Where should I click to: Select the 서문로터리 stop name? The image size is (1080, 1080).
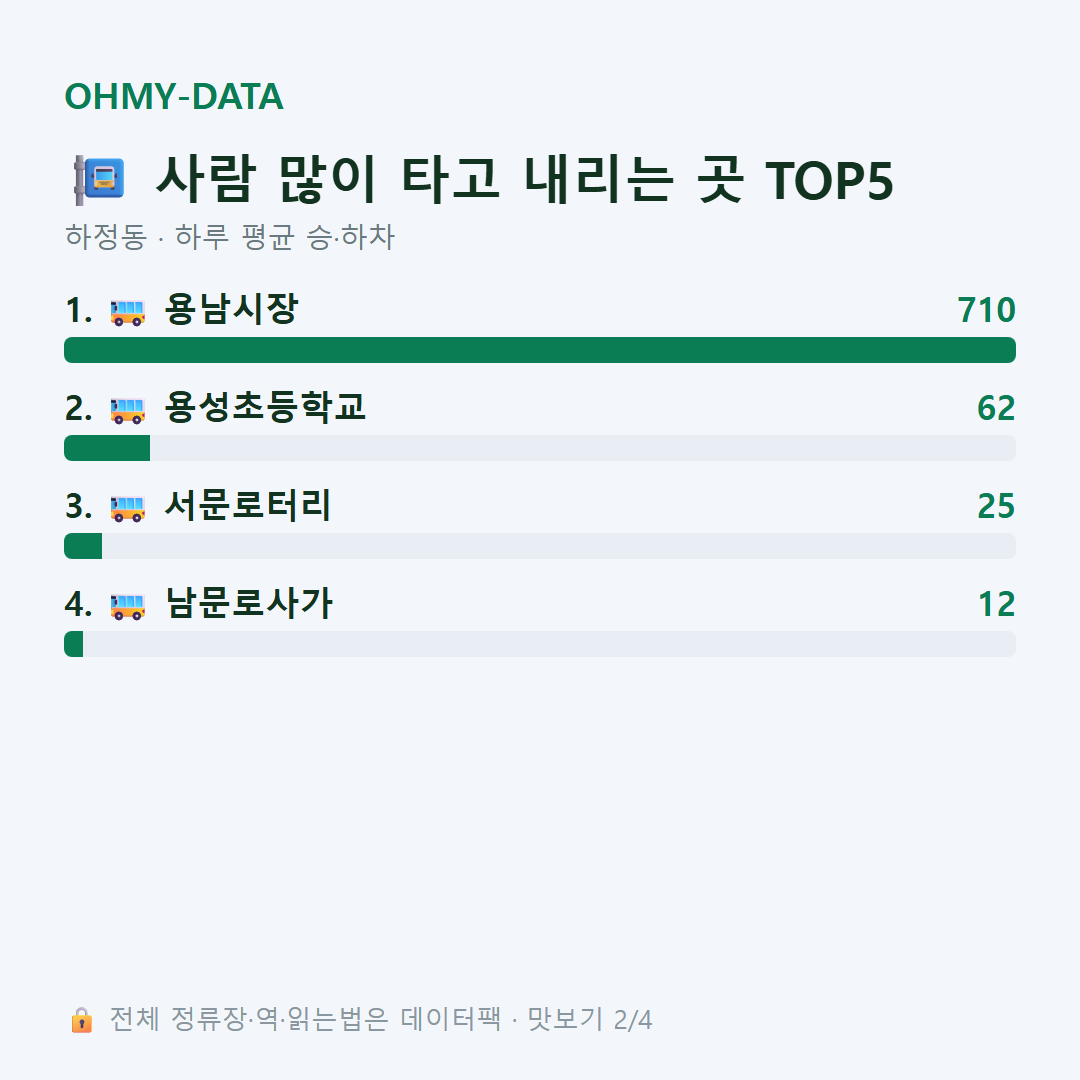click(248, 506)
